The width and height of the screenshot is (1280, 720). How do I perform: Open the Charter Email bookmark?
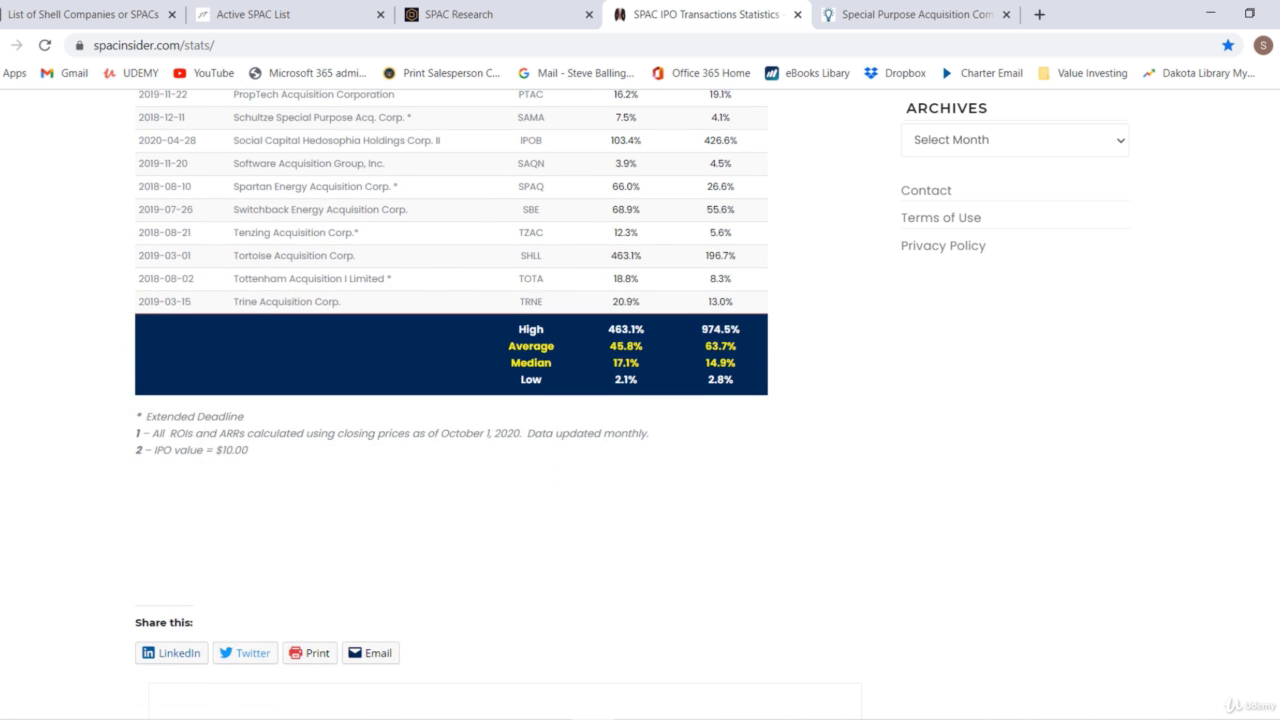coord(982,73)
